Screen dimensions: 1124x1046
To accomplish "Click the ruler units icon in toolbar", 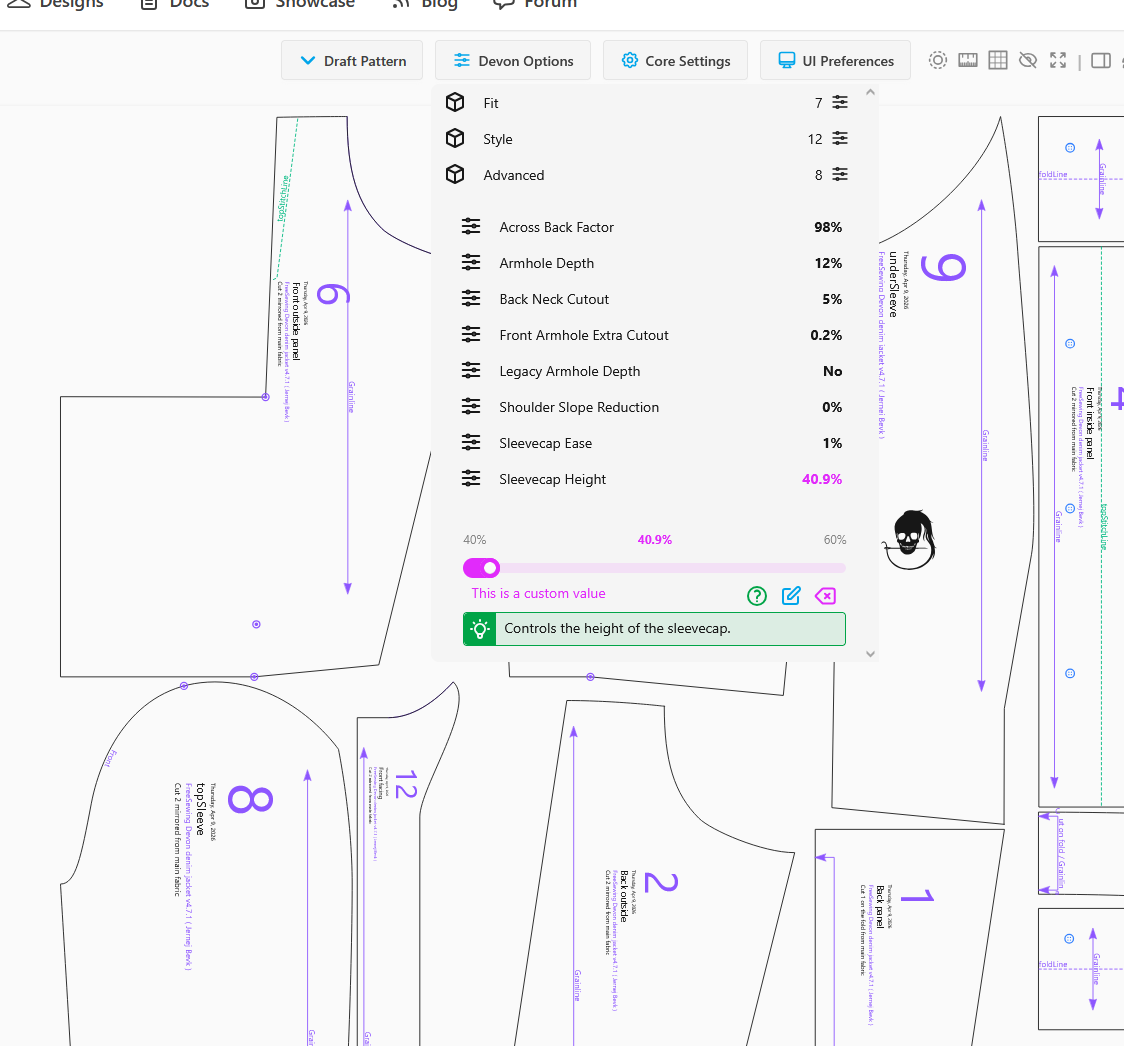I will coord(967,61).
